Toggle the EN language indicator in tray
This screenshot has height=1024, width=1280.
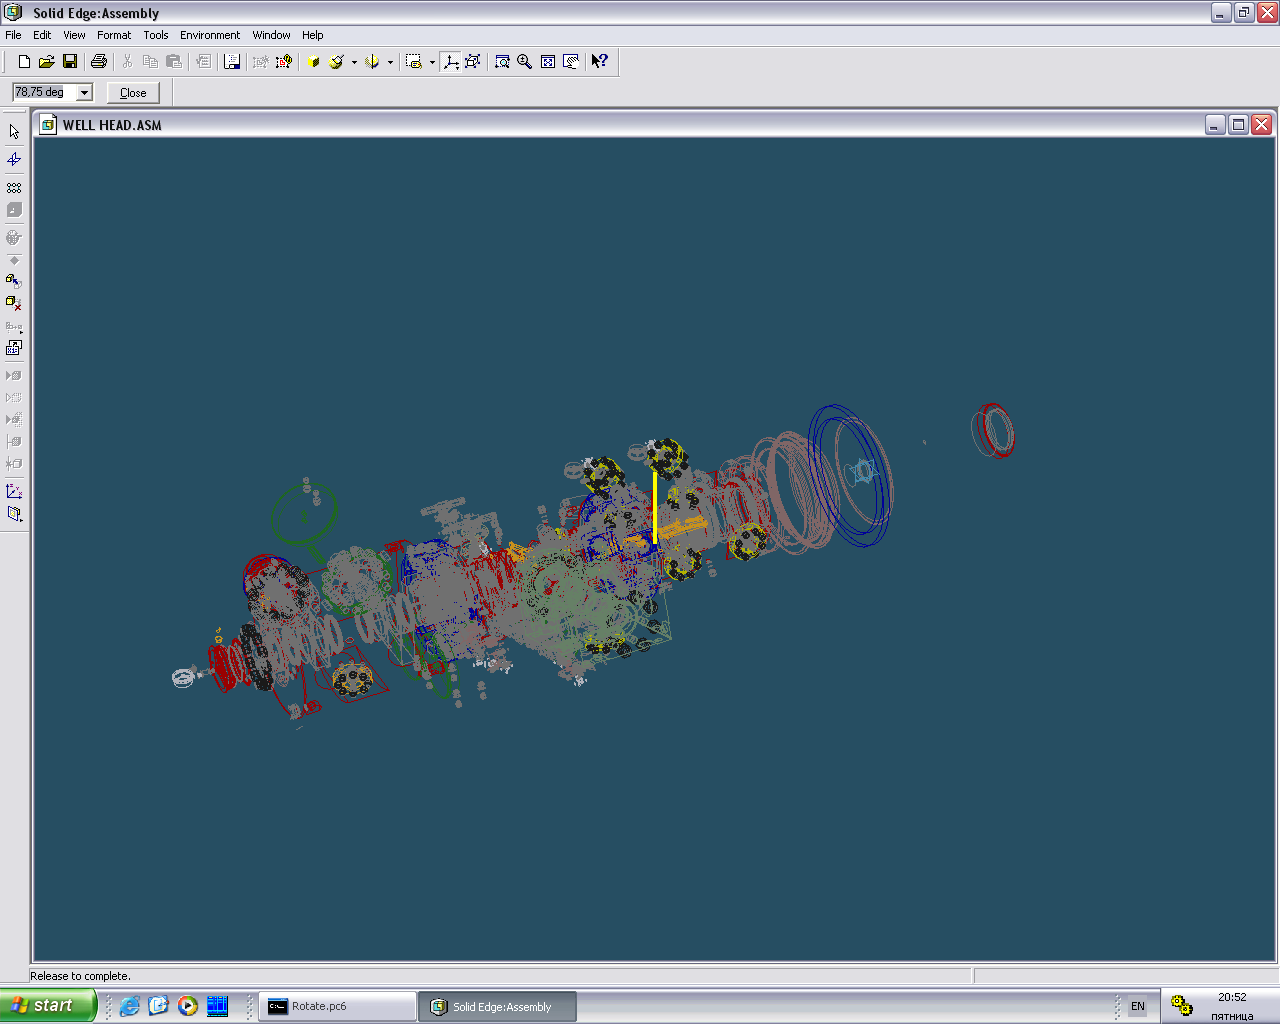coord(1137,1006)
